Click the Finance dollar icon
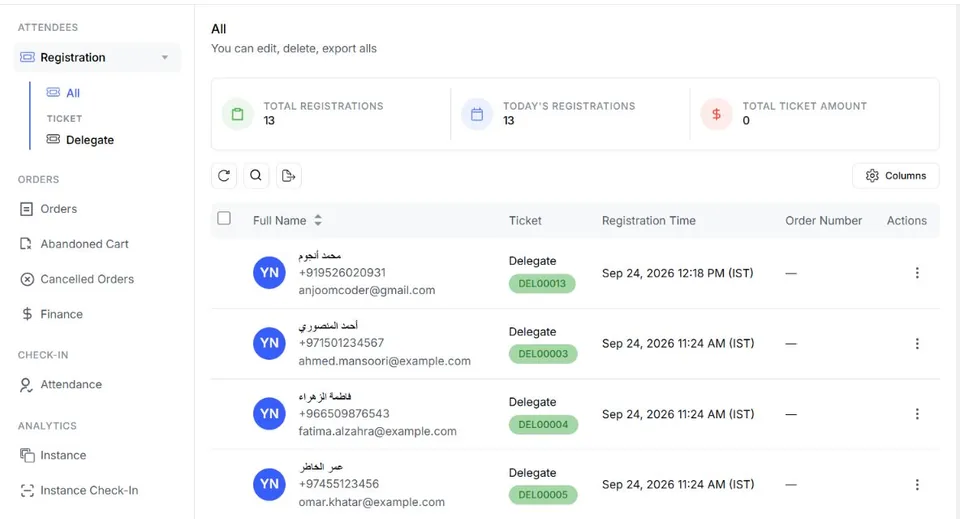This screenshot has height=519, width=960. click(27, 314)
